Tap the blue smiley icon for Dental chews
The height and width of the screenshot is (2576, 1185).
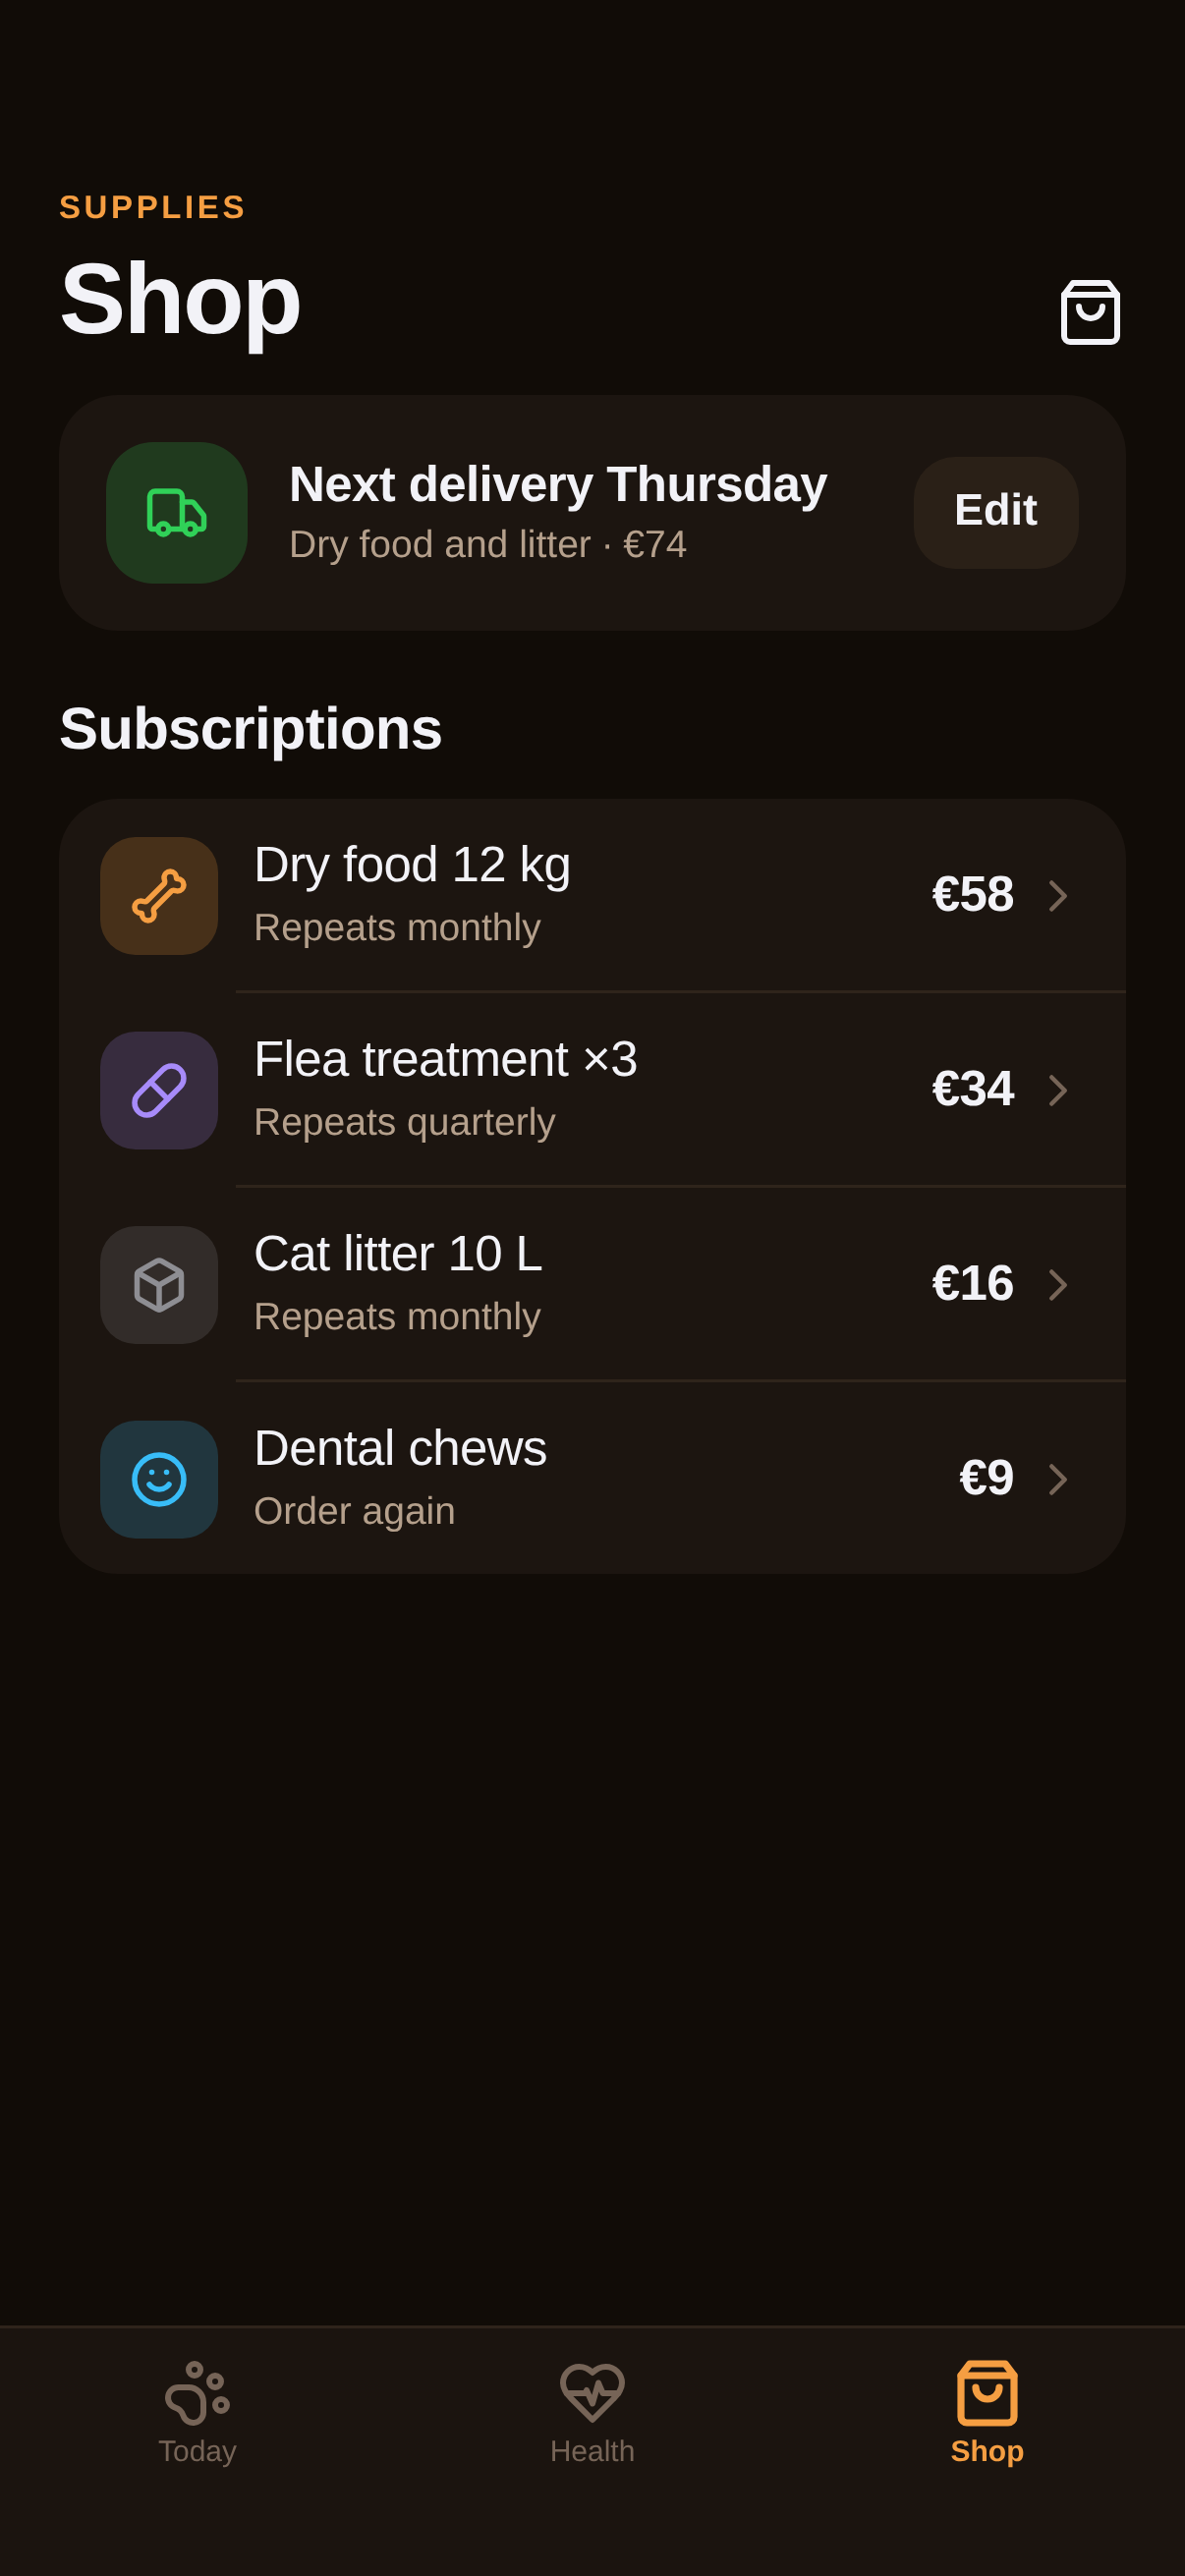[159, 1479]
